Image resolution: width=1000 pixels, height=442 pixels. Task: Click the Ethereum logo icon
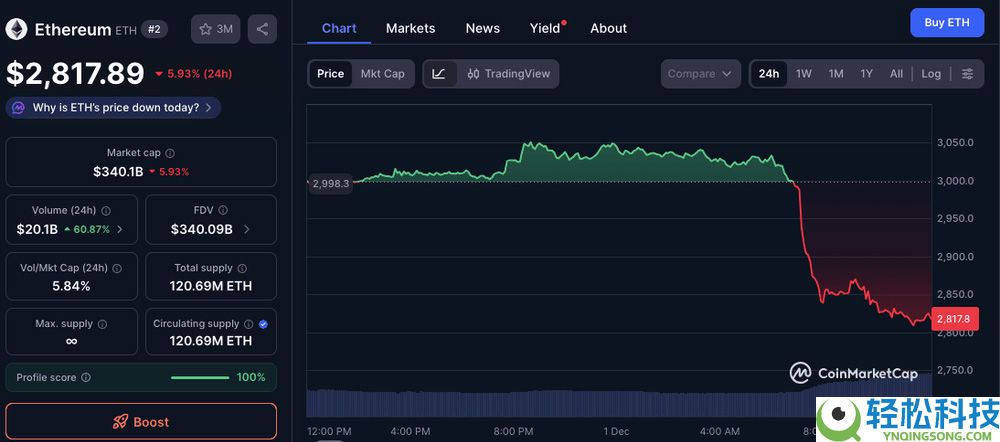click(x=17, y=29)
